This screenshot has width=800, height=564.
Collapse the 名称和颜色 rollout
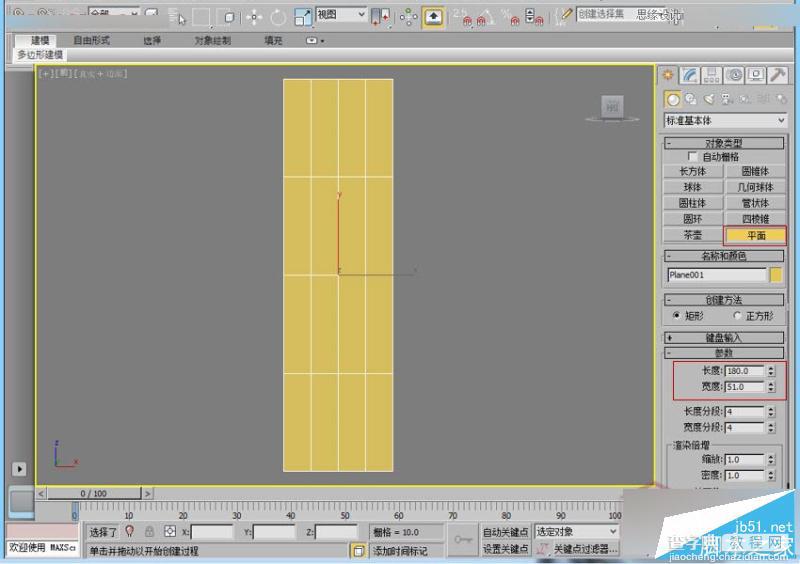point(723,255)
